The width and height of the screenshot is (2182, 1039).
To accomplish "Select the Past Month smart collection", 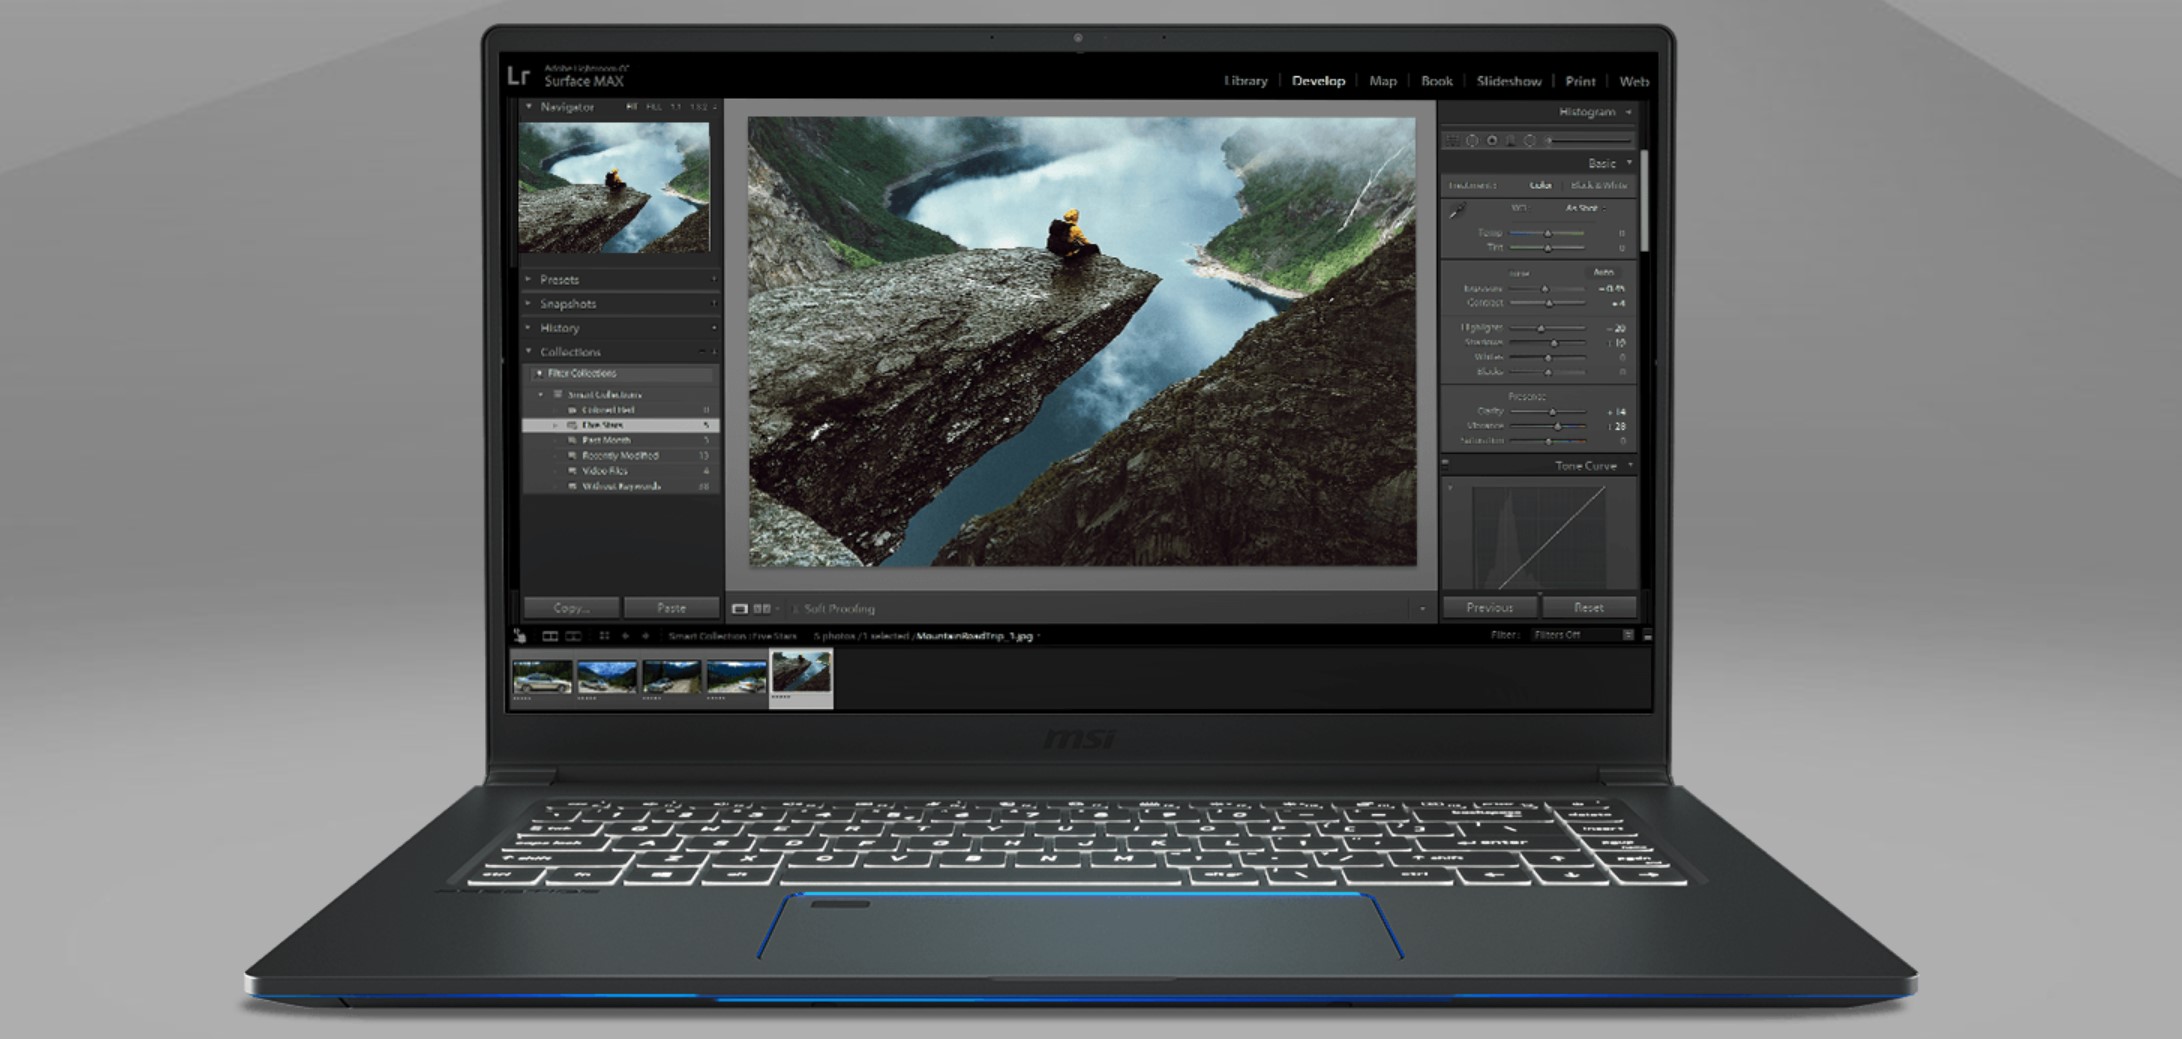I will [x=620, y=440].
